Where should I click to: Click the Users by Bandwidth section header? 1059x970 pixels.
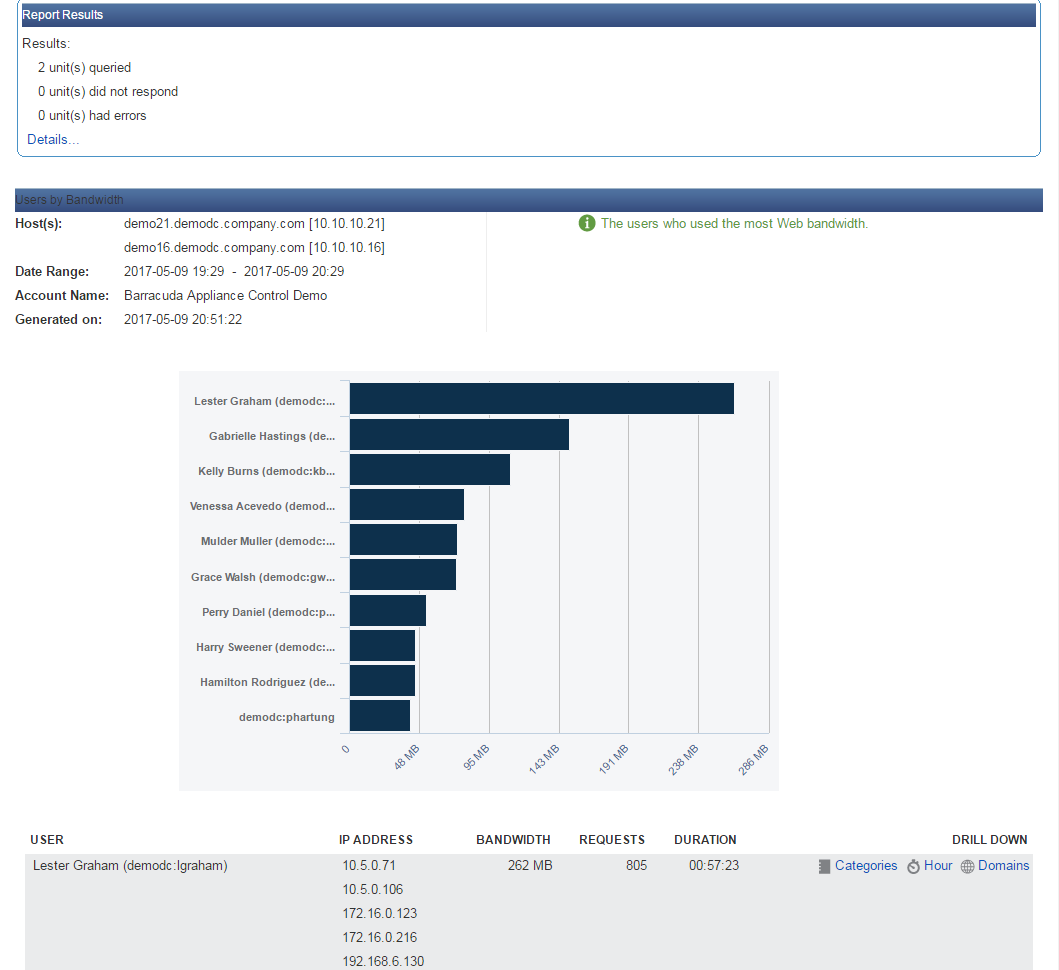(529, 200)
